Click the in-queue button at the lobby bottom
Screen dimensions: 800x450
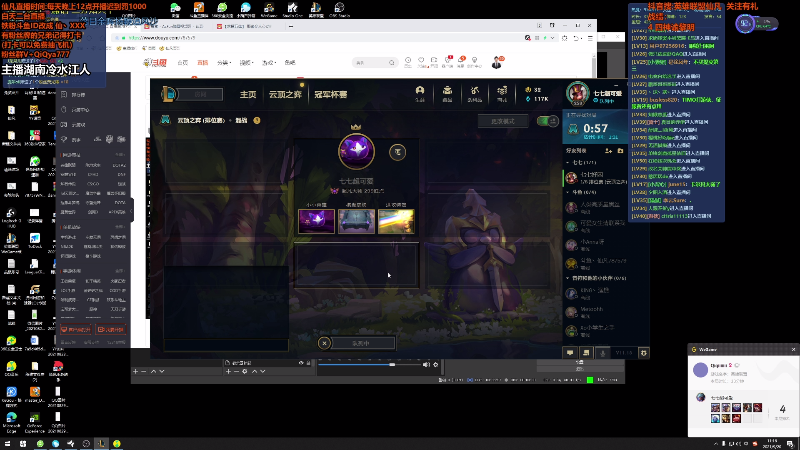click(363, 343)
